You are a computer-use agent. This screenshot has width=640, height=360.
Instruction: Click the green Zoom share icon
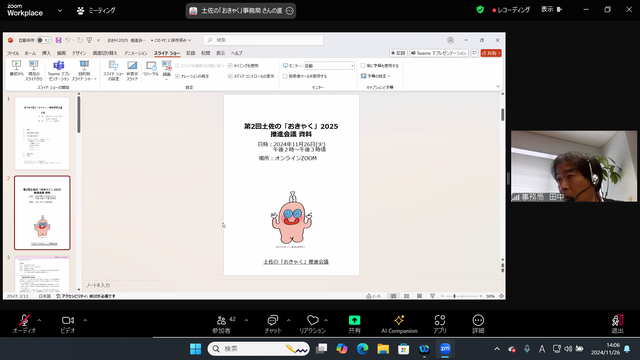pos(354,320)
